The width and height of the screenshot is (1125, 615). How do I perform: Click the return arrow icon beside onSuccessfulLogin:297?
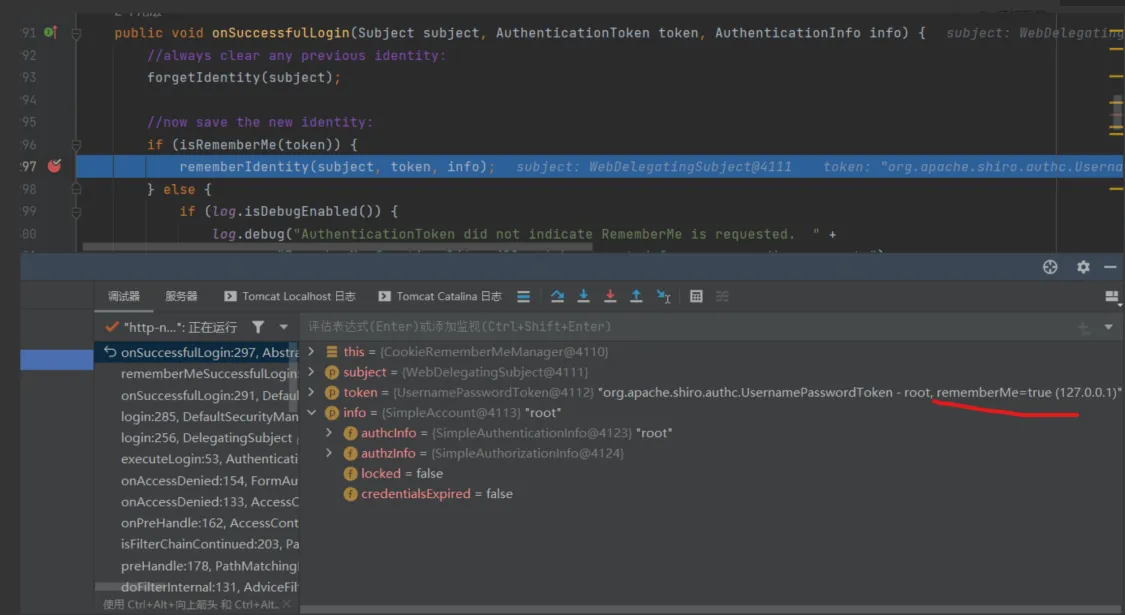110,352
